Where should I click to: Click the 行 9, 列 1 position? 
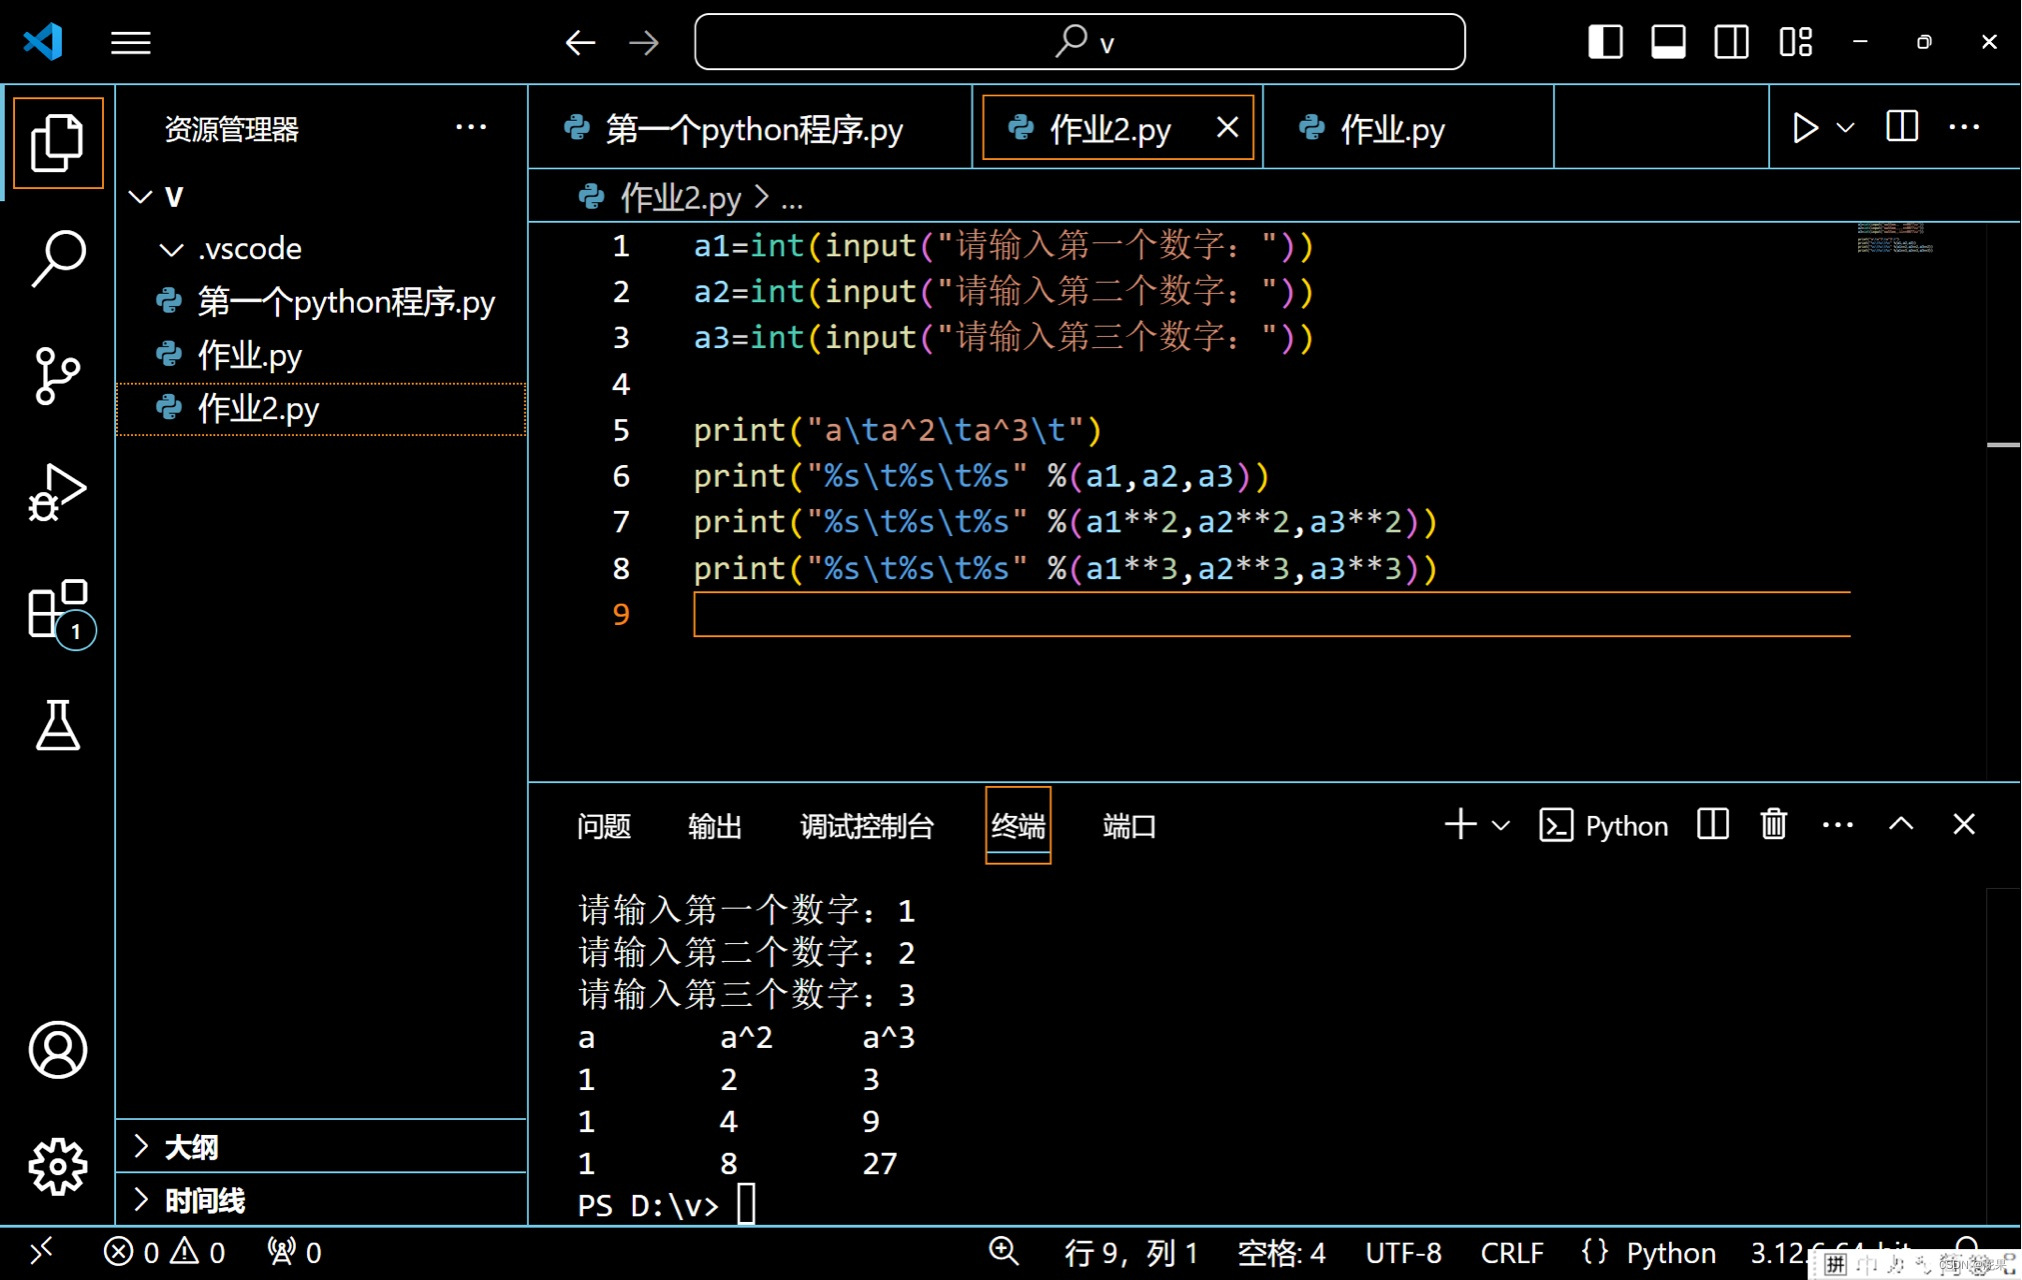coord(1131,1252)
